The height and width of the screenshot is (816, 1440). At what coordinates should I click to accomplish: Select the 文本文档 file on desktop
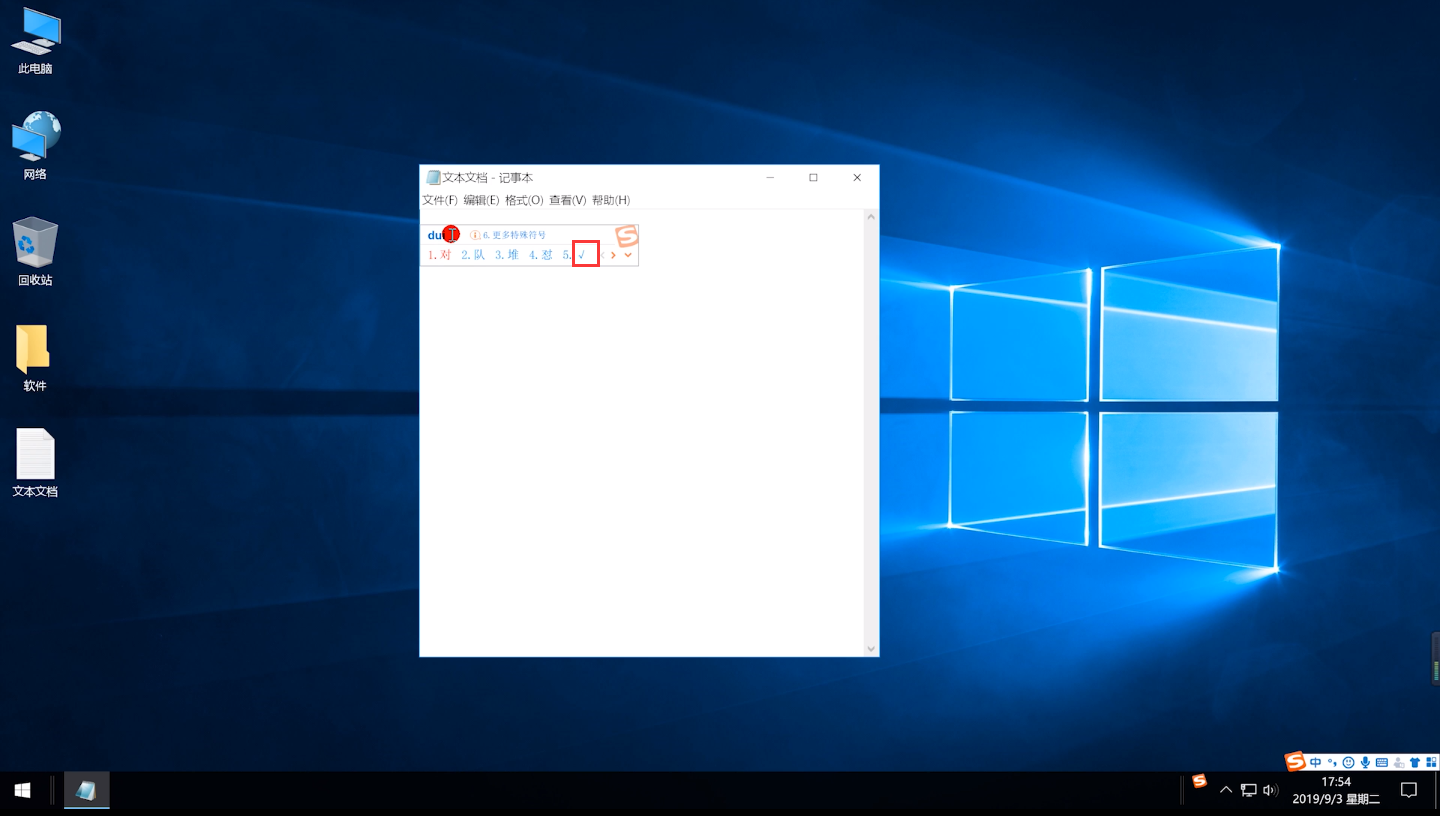coord(35,463)
